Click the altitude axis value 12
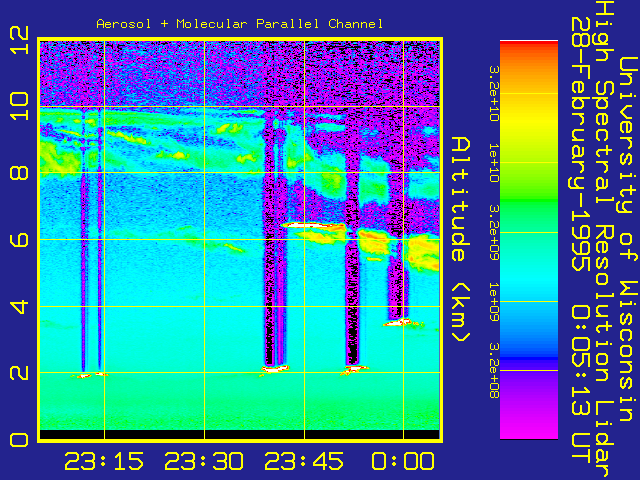This screenshot has width=640, height=480. tap(19, 40)
